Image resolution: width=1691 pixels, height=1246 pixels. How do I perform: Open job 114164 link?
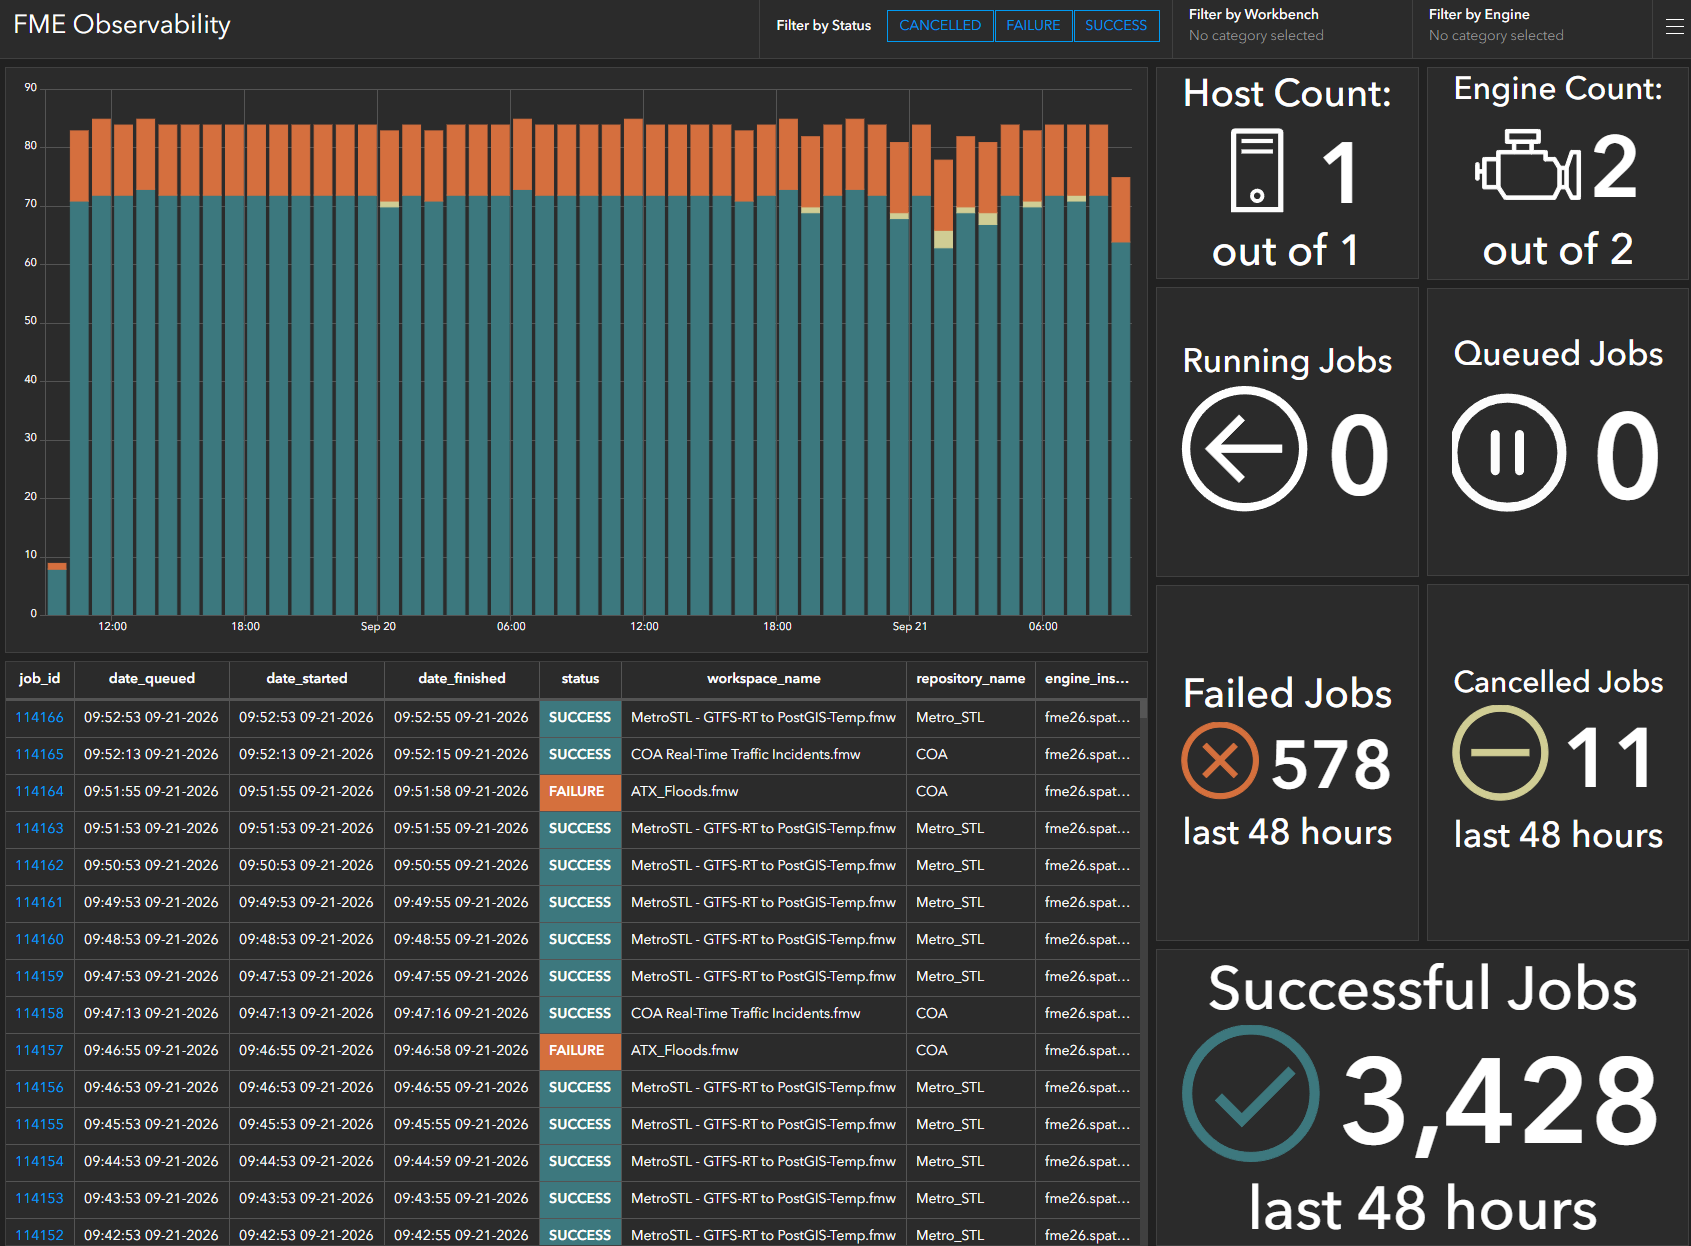tap(39, 792)
